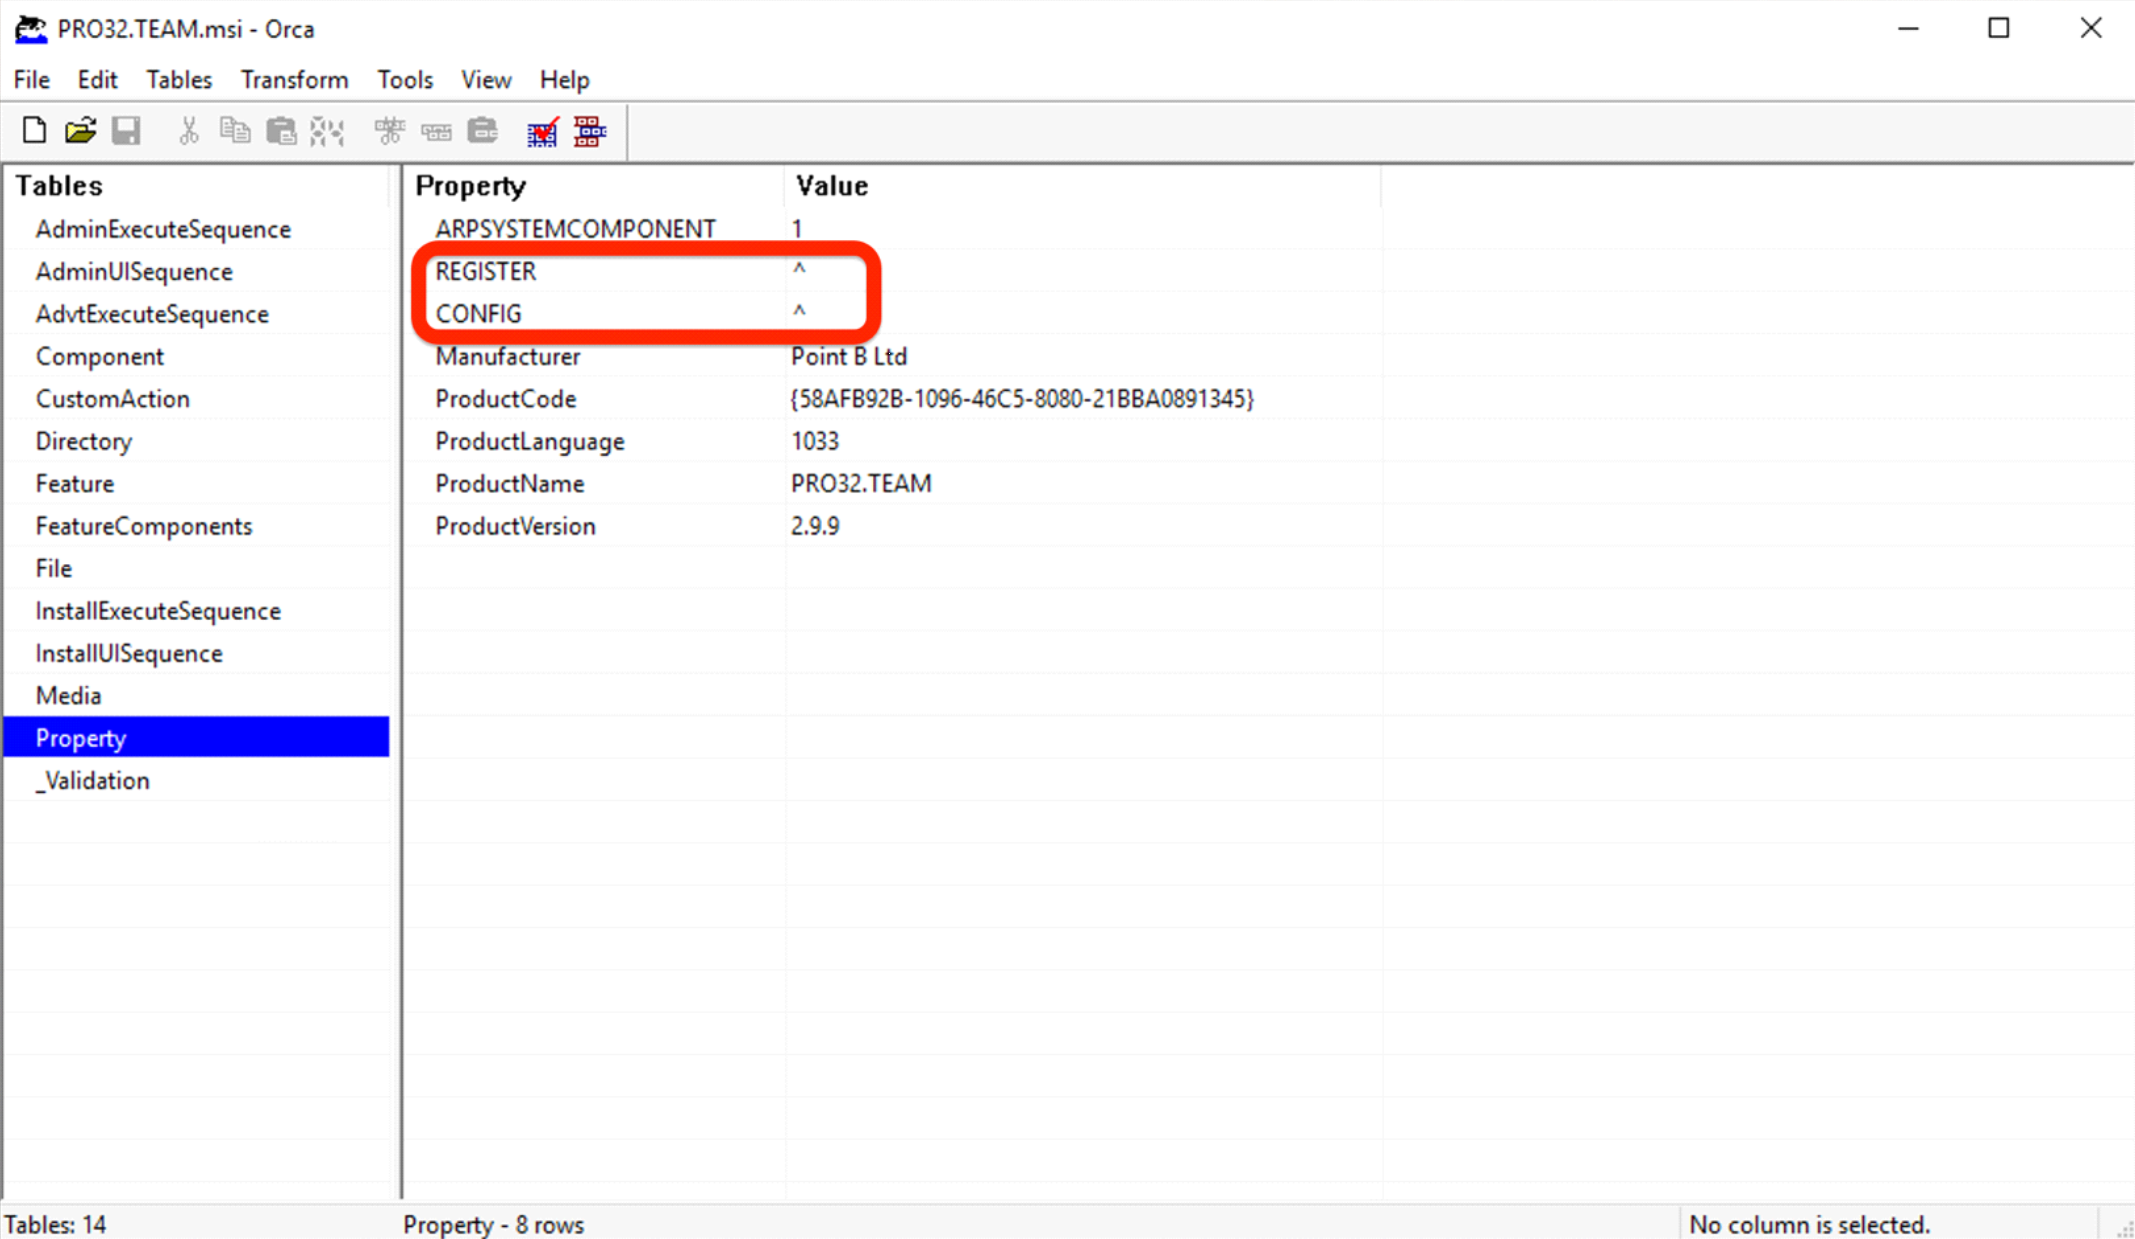The width and height of the screenshot is (2135, 1239).
Task: Click the ProductVersion 2.9.9 value
Action: (x=815, y=526)
